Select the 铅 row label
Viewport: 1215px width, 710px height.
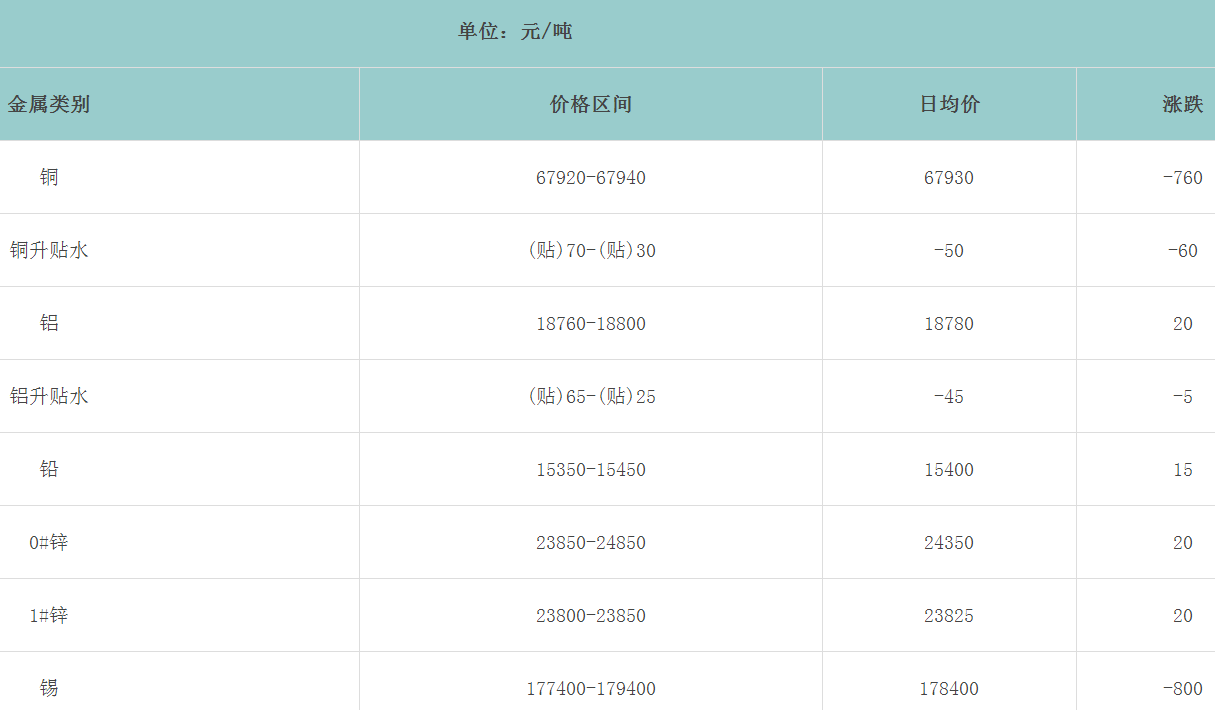click(x=49, y=469)
